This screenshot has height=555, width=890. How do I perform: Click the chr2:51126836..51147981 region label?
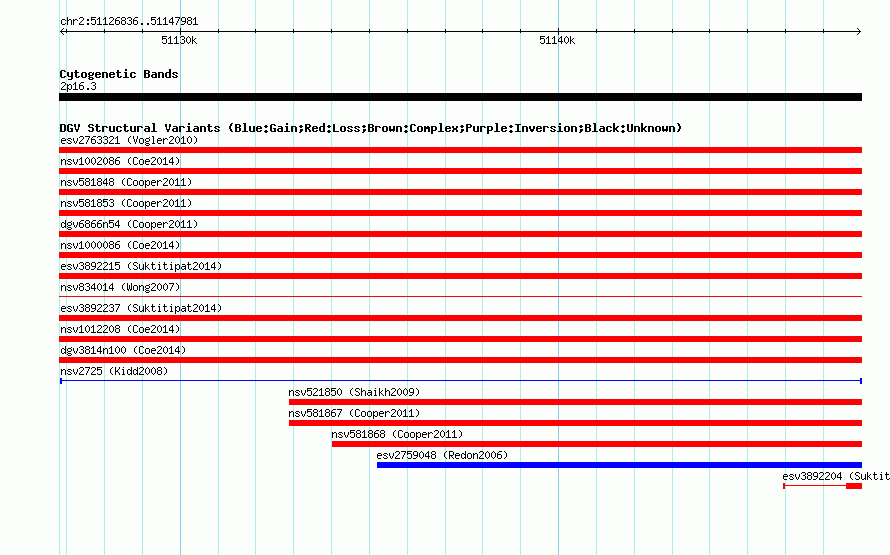(x=129, y=22)
